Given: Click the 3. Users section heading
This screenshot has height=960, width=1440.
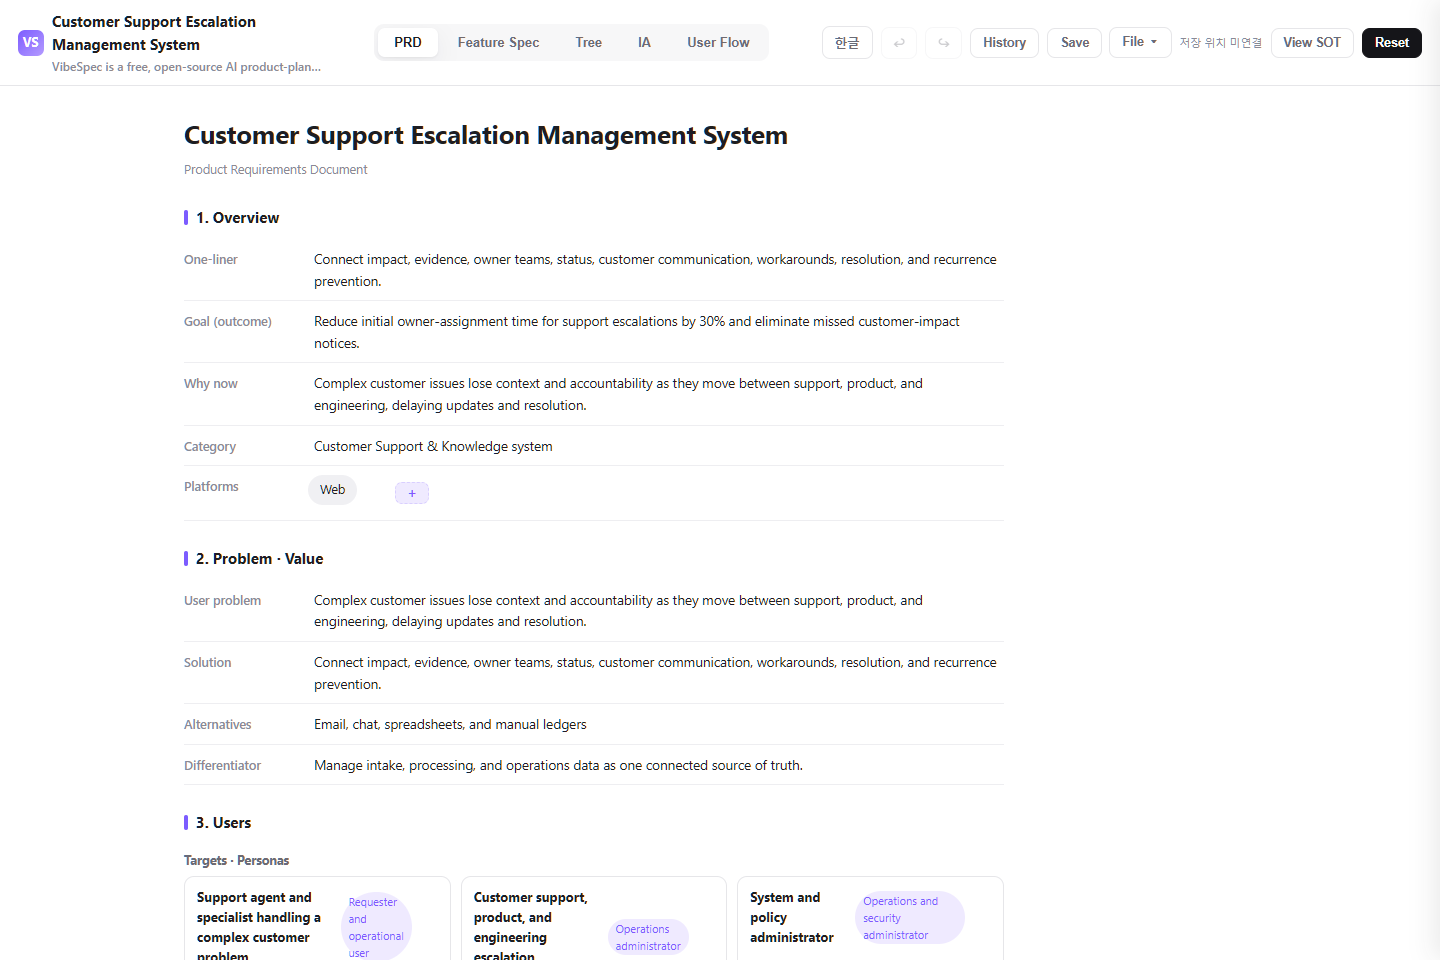Looking at the screenshot, I should coord(223,823).
